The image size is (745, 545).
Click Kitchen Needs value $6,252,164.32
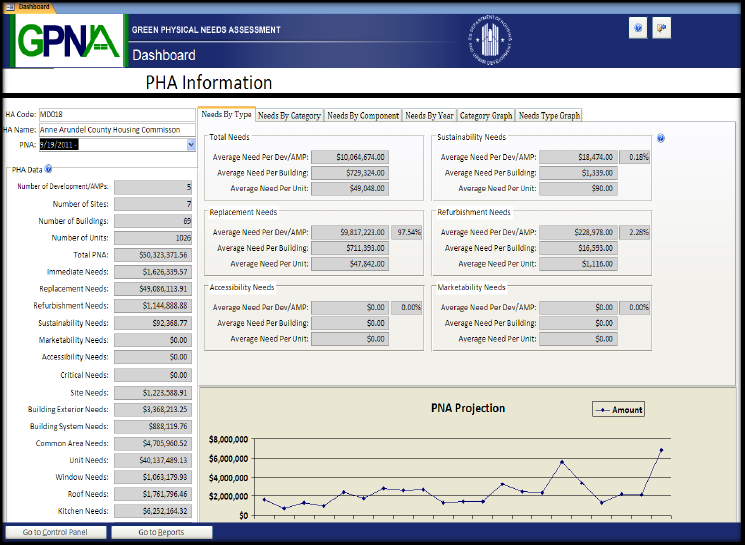[153, 511]
